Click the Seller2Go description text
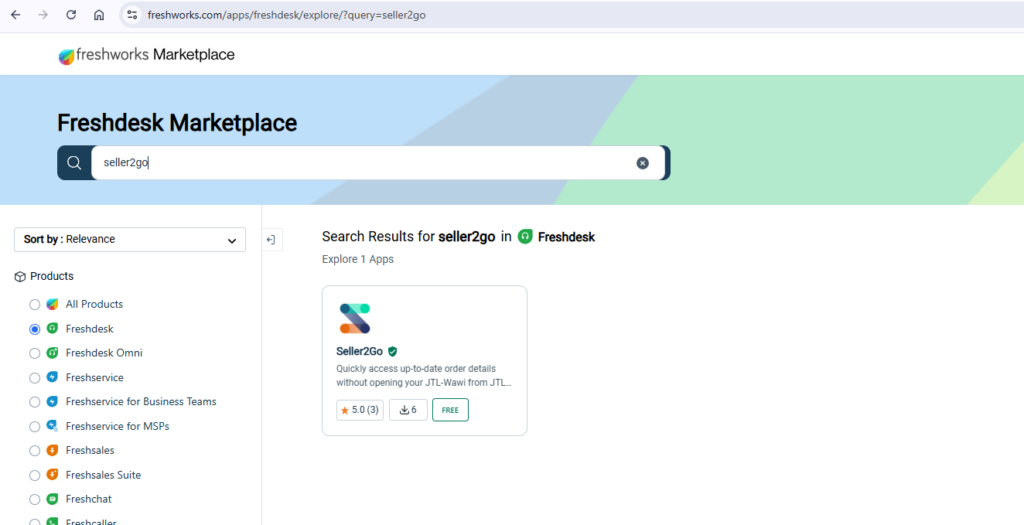The height and width of the screenshot is (525, 1024). (424, 375)
